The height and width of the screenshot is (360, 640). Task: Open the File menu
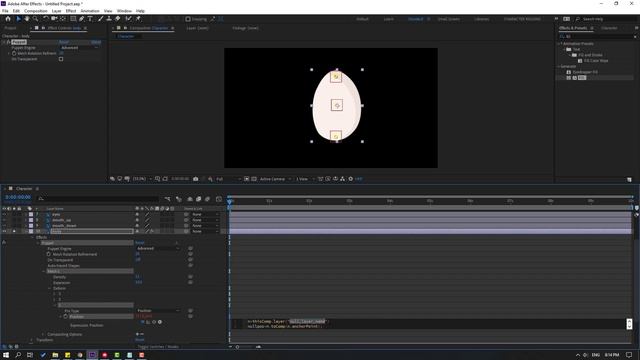tap(5, 11)
